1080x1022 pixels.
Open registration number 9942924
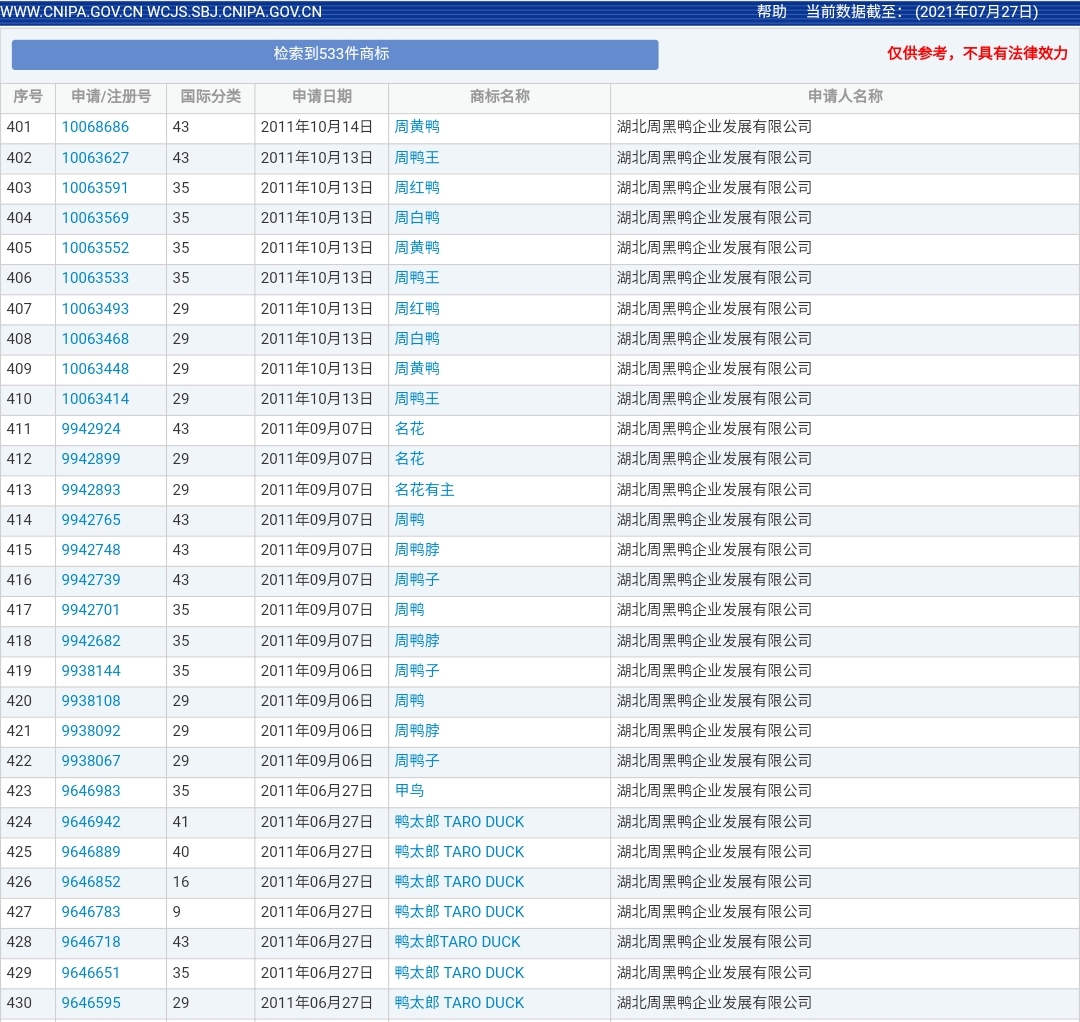tap(91, 429)
